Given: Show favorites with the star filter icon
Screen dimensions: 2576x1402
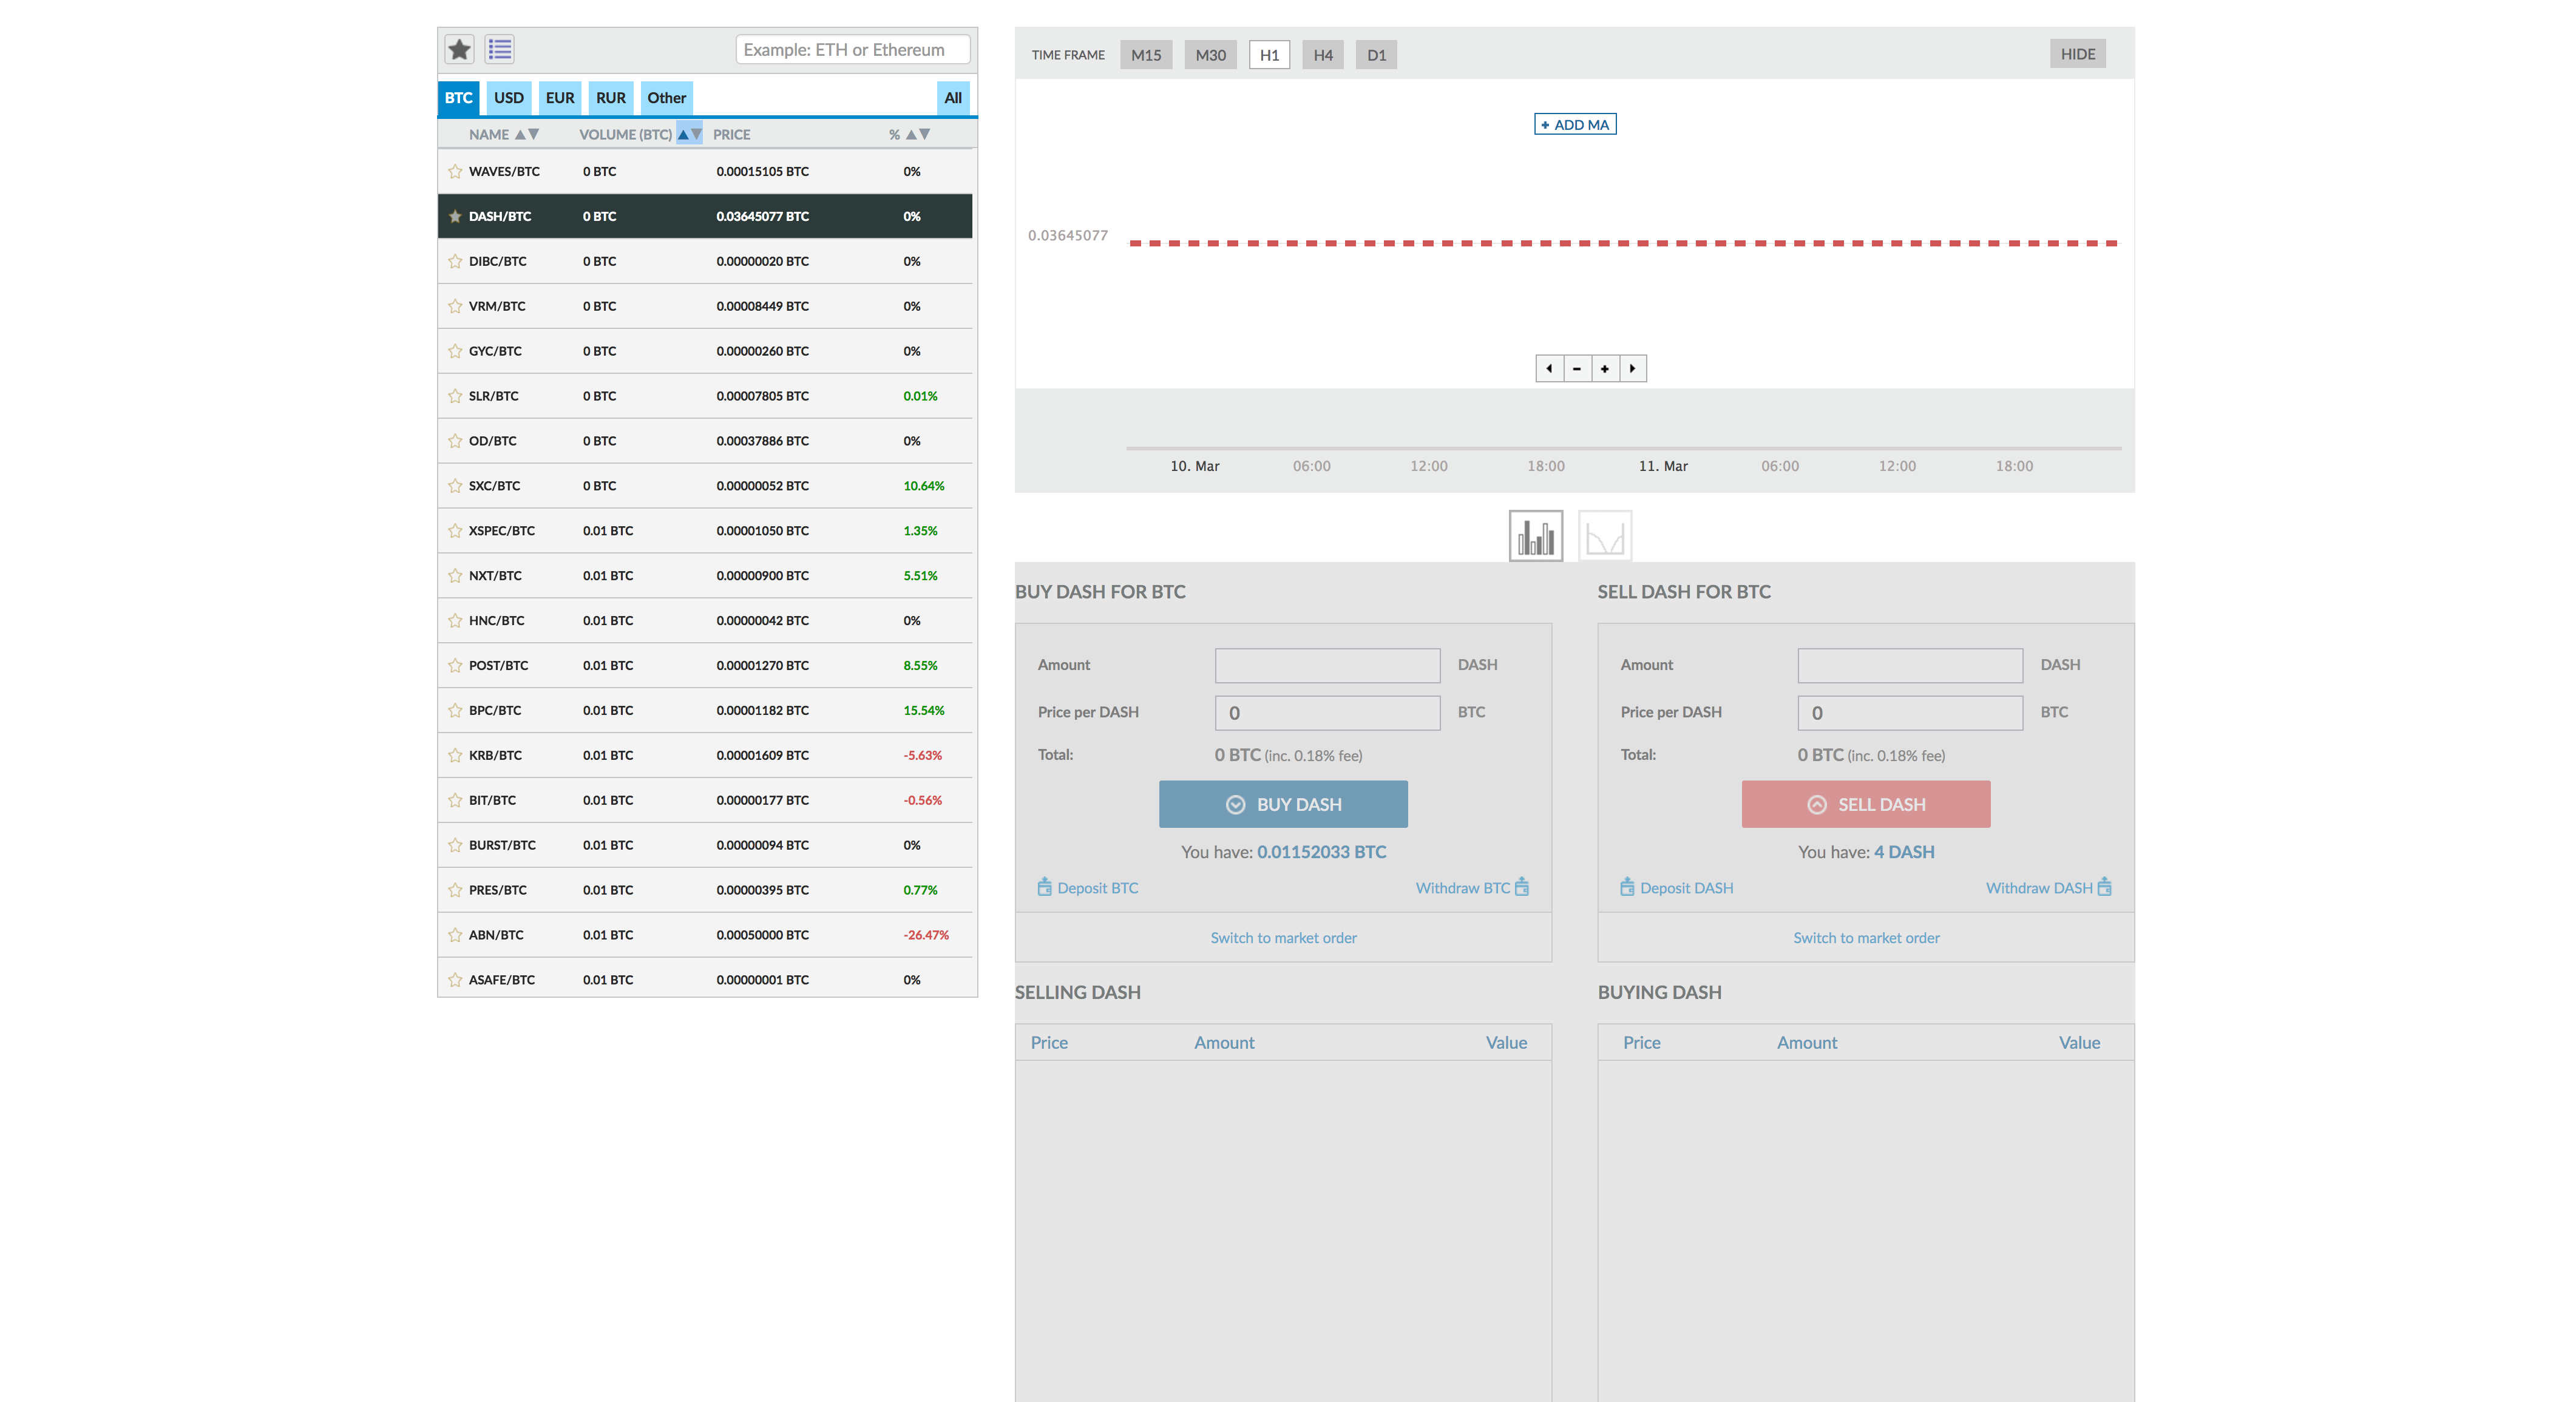Looking at the screenshot, I should pyautogui.click(x=459, y=49).
